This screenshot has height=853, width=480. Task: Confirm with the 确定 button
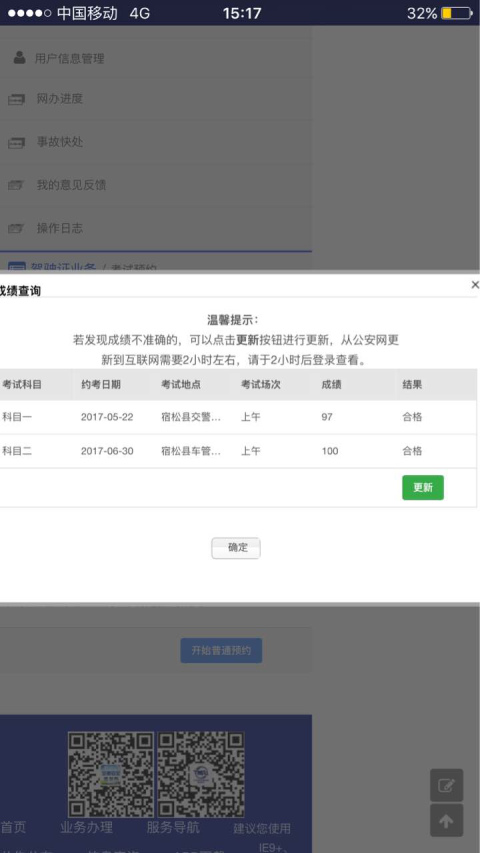coord(236,548)
